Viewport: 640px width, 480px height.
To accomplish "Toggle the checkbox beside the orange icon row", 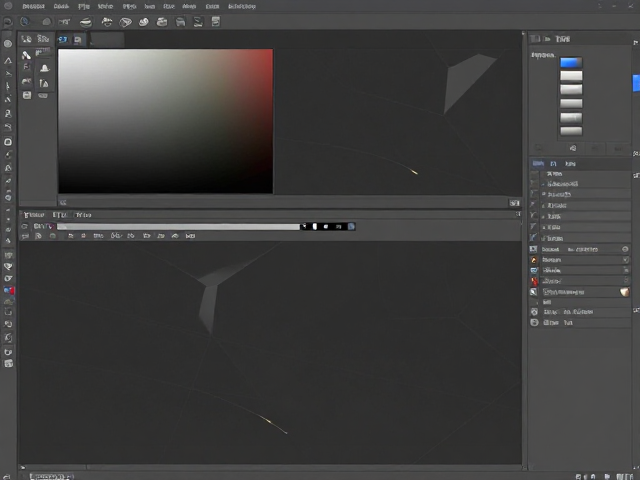I will pyautogui.click(x=626, y=260).
